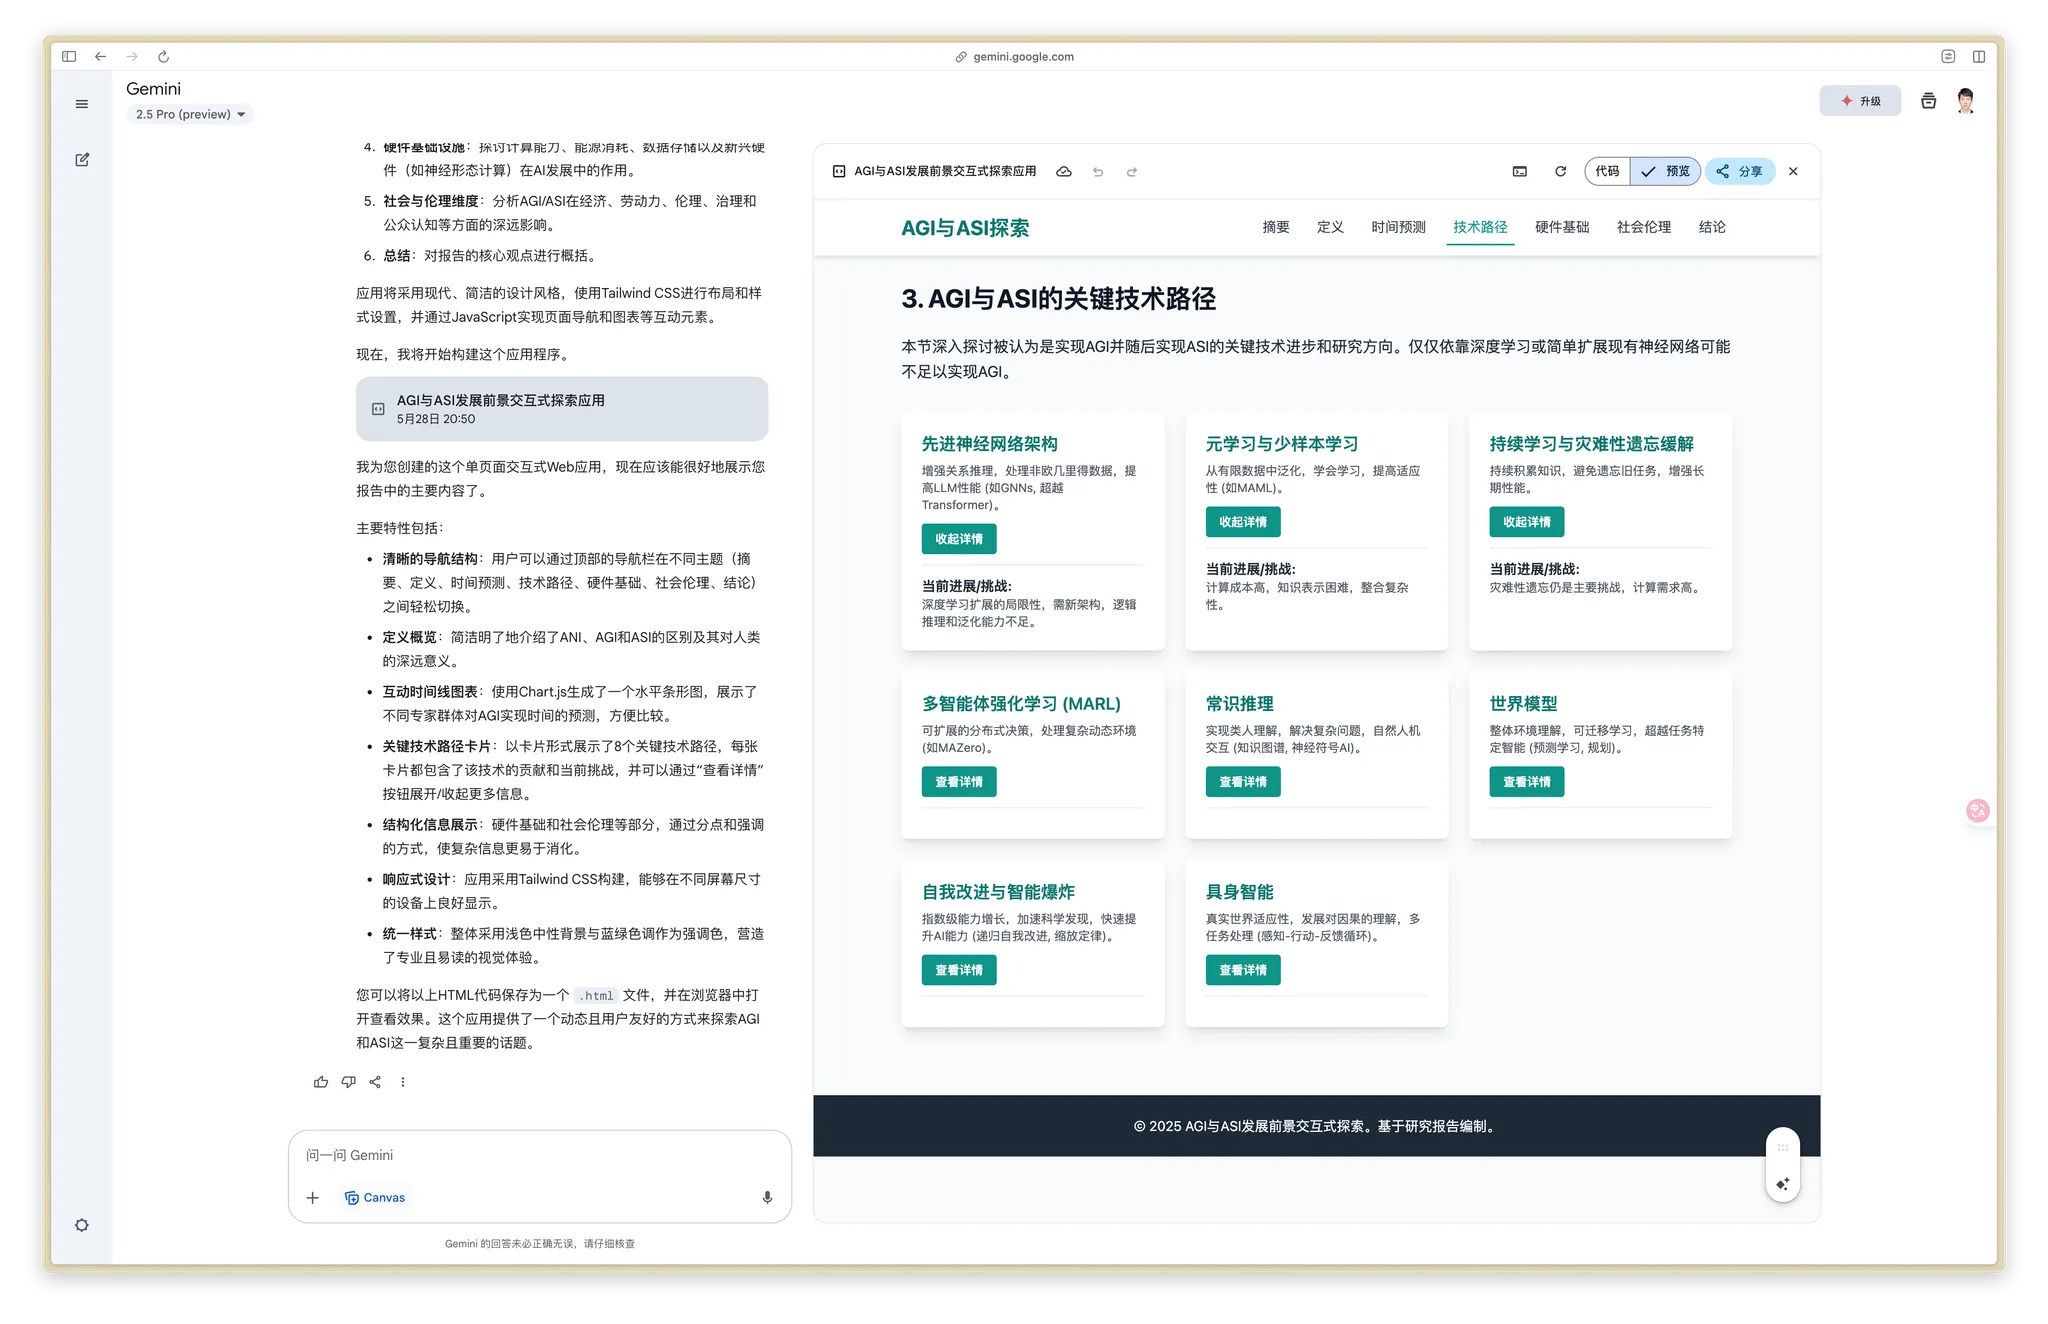This screenshot has width=2048, height=1324.
Task: Click the 分享 button in the Canvas header
Action: click(1739, 171)
